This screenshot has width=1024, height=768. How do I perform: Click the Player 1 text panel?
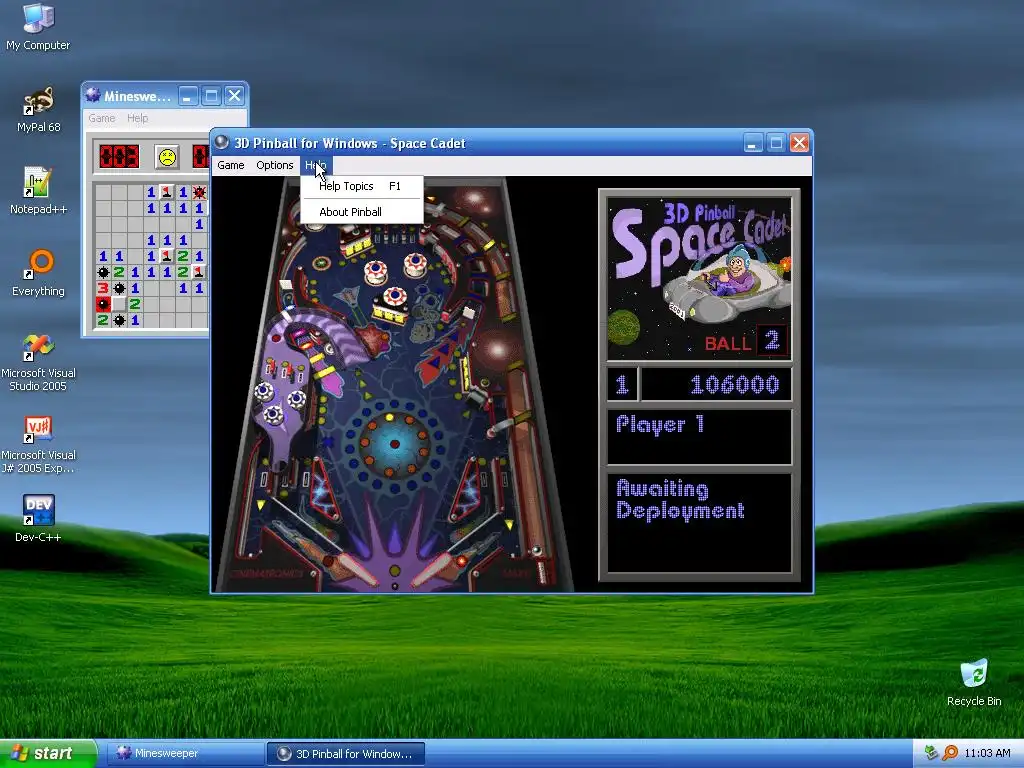point(699,437)
